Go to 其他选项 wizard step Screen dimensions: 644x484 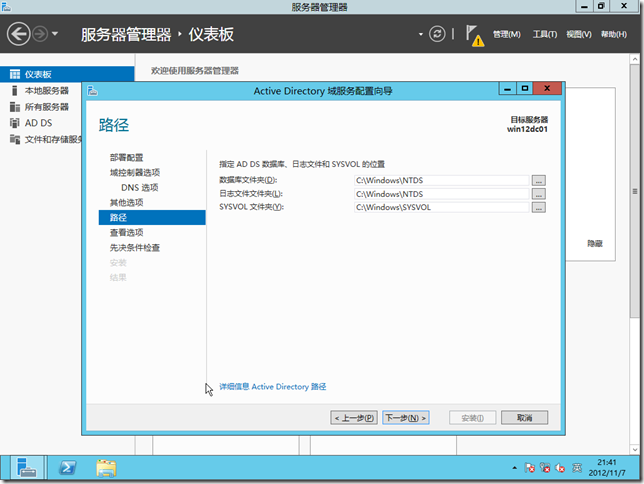(126, 203)
